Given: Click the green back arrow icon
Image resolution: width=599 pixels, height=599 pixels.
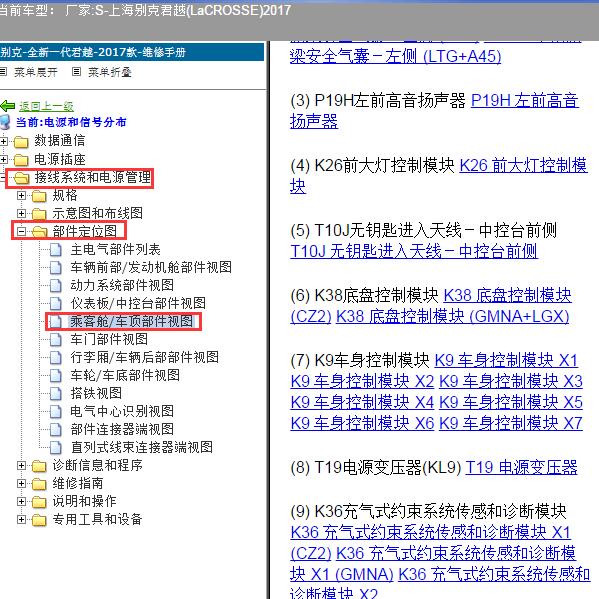Looking at the screenshot, I should [8, 106].
